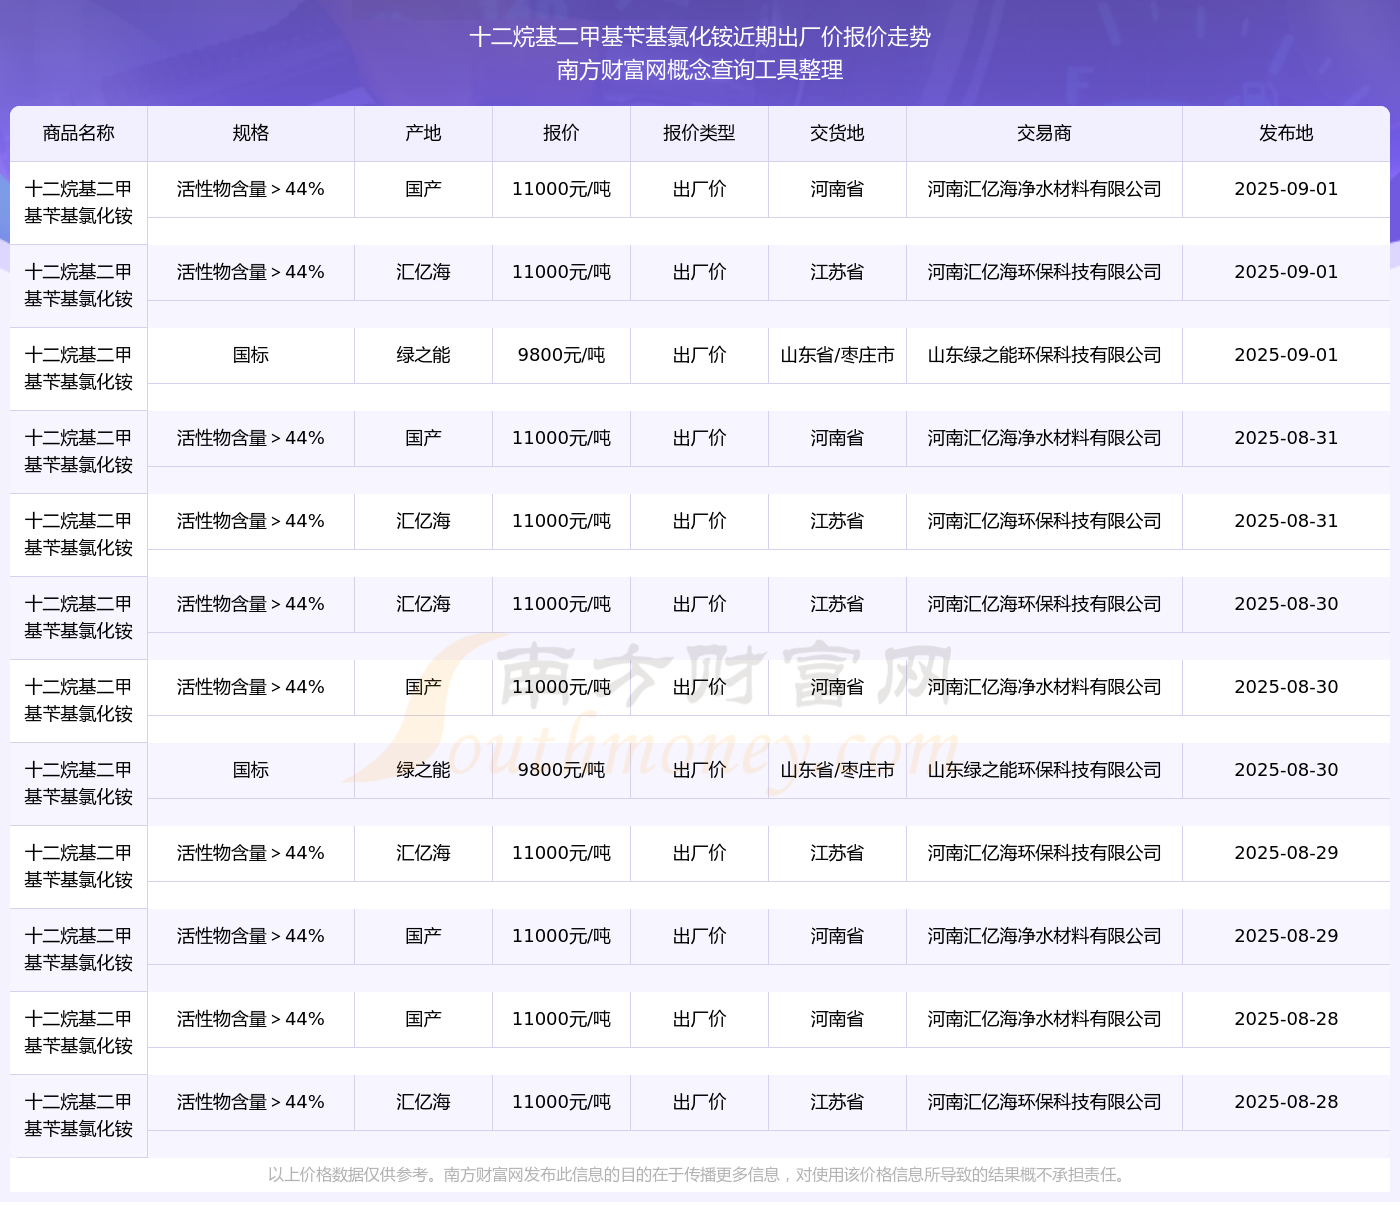Click the 交易商 column header

point(1044,133)
